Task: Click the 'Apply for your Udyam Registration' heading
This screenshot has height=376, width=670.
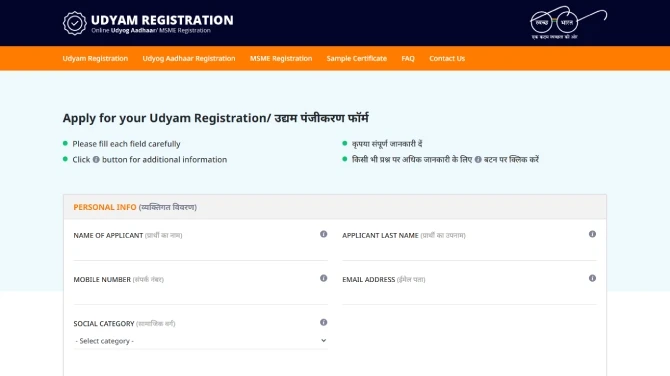Action: [215, 118]
